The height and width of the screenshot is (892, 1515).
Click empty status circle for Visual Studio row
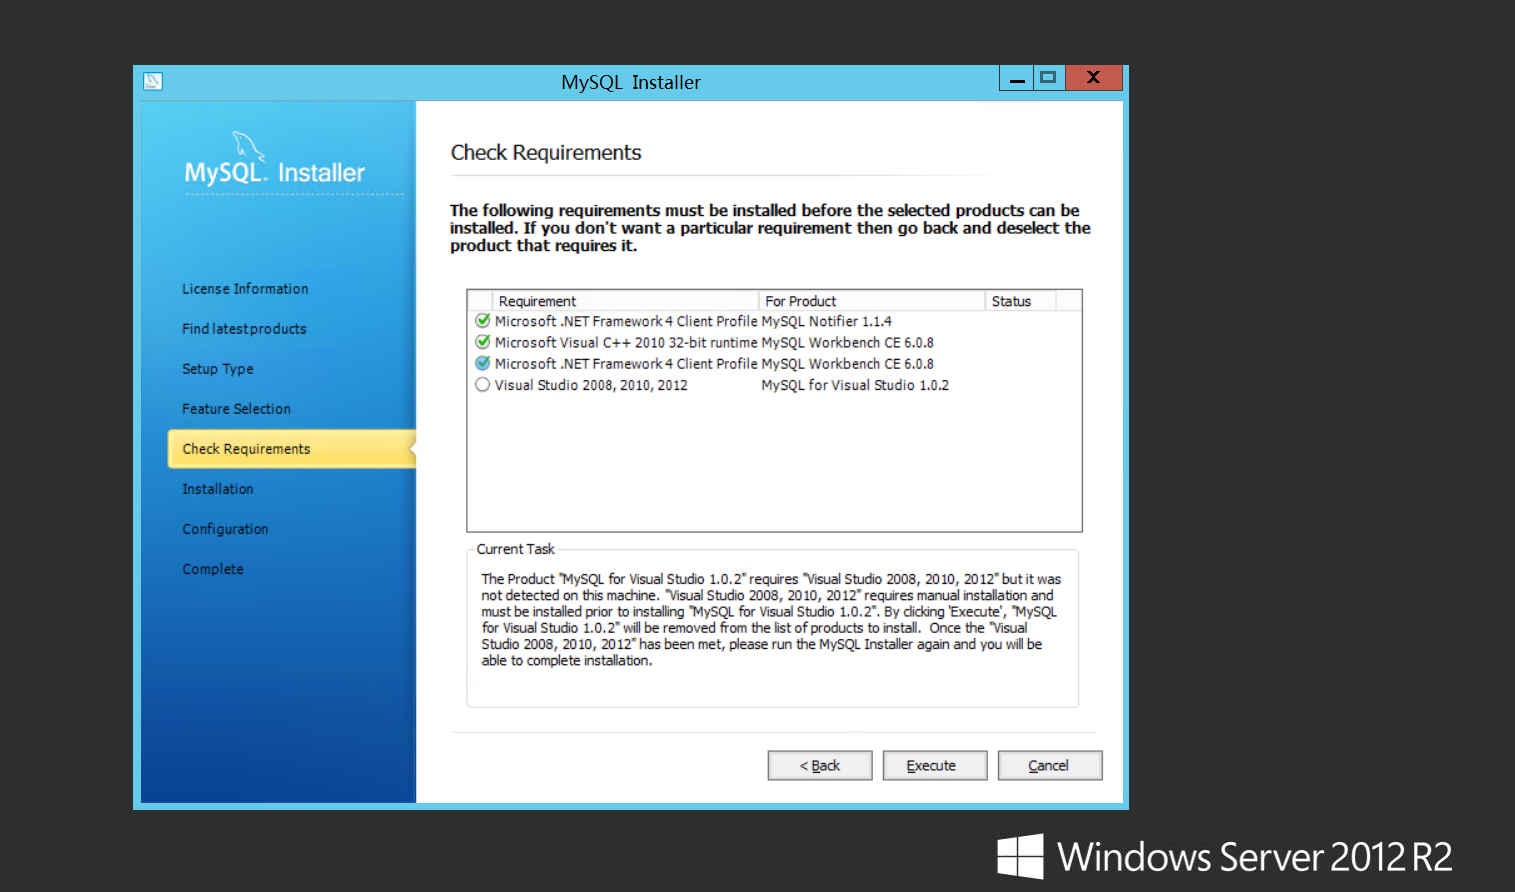(483, 385)
